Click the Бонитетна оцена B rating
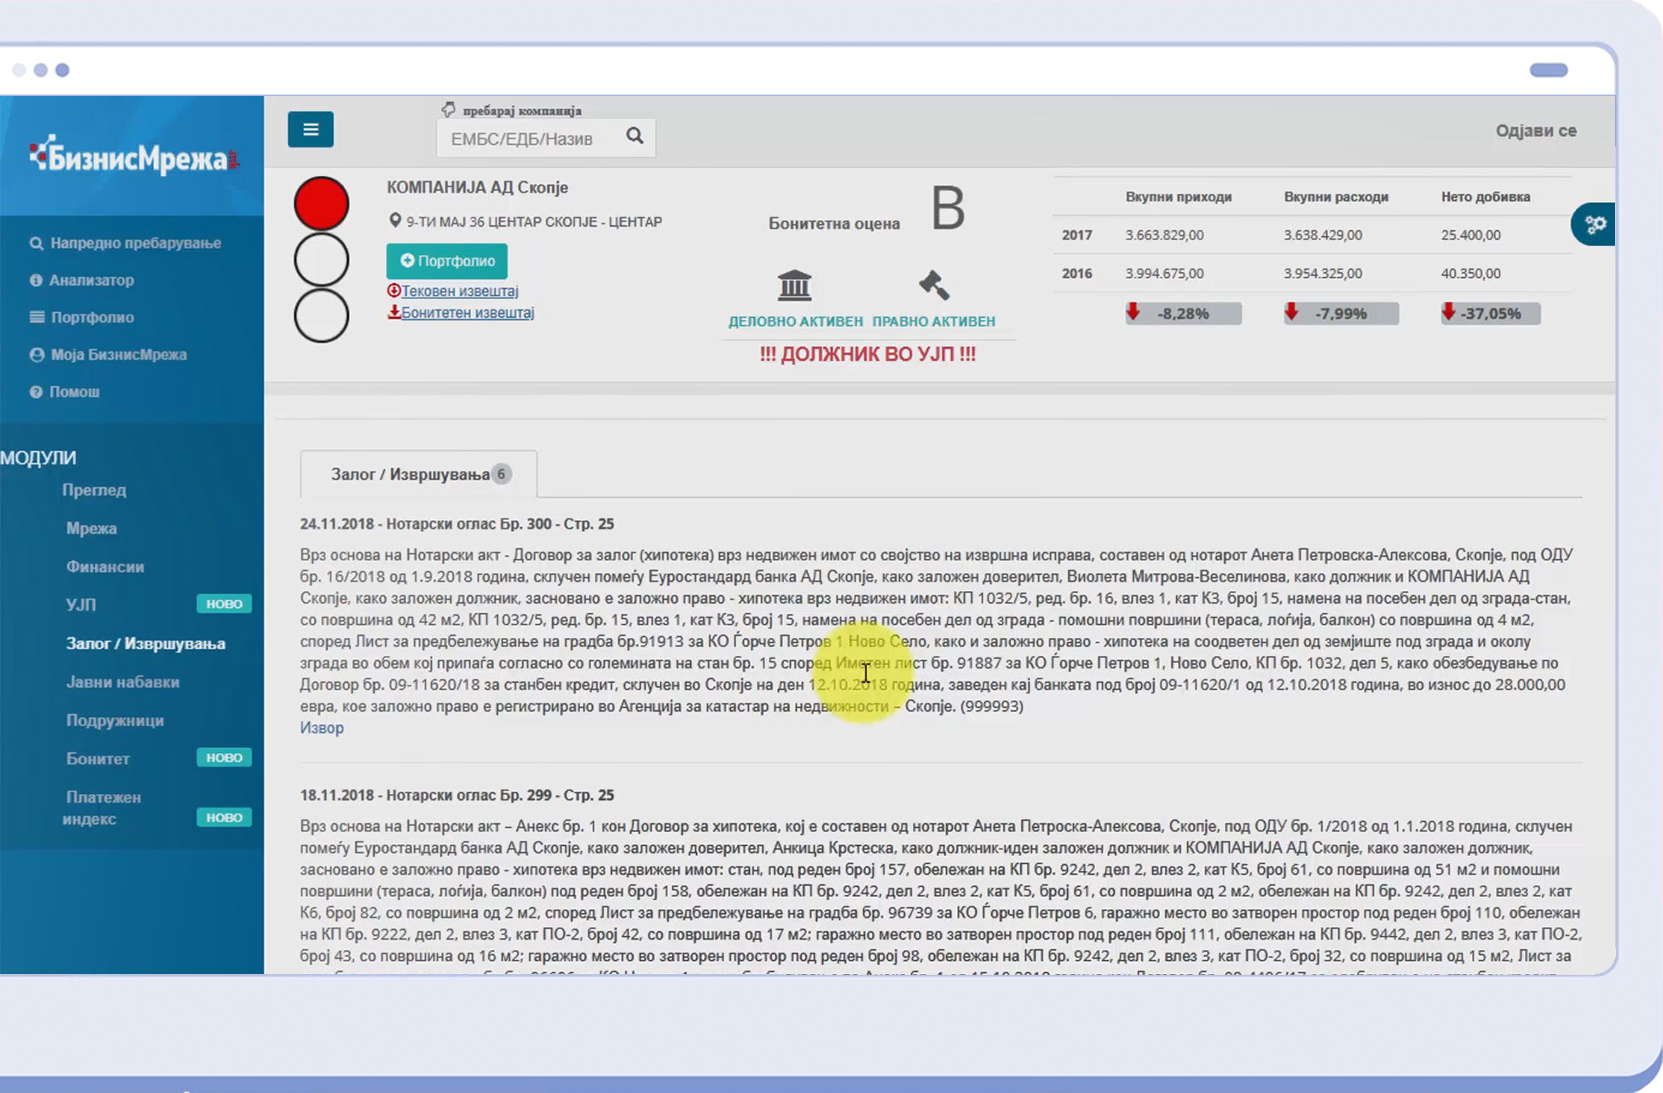Image resolution: width=1663 pixels, height=1093 pixels. (x=948, y=209)
